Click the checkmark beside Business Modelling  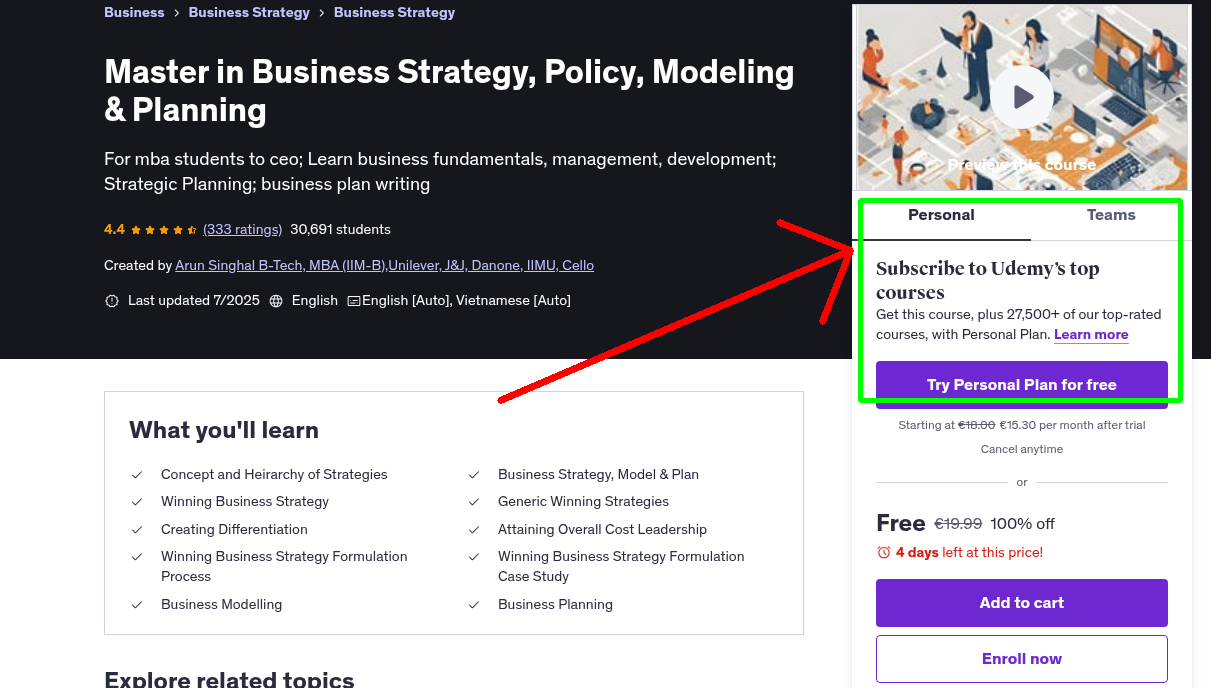click(x=137, y=604)
